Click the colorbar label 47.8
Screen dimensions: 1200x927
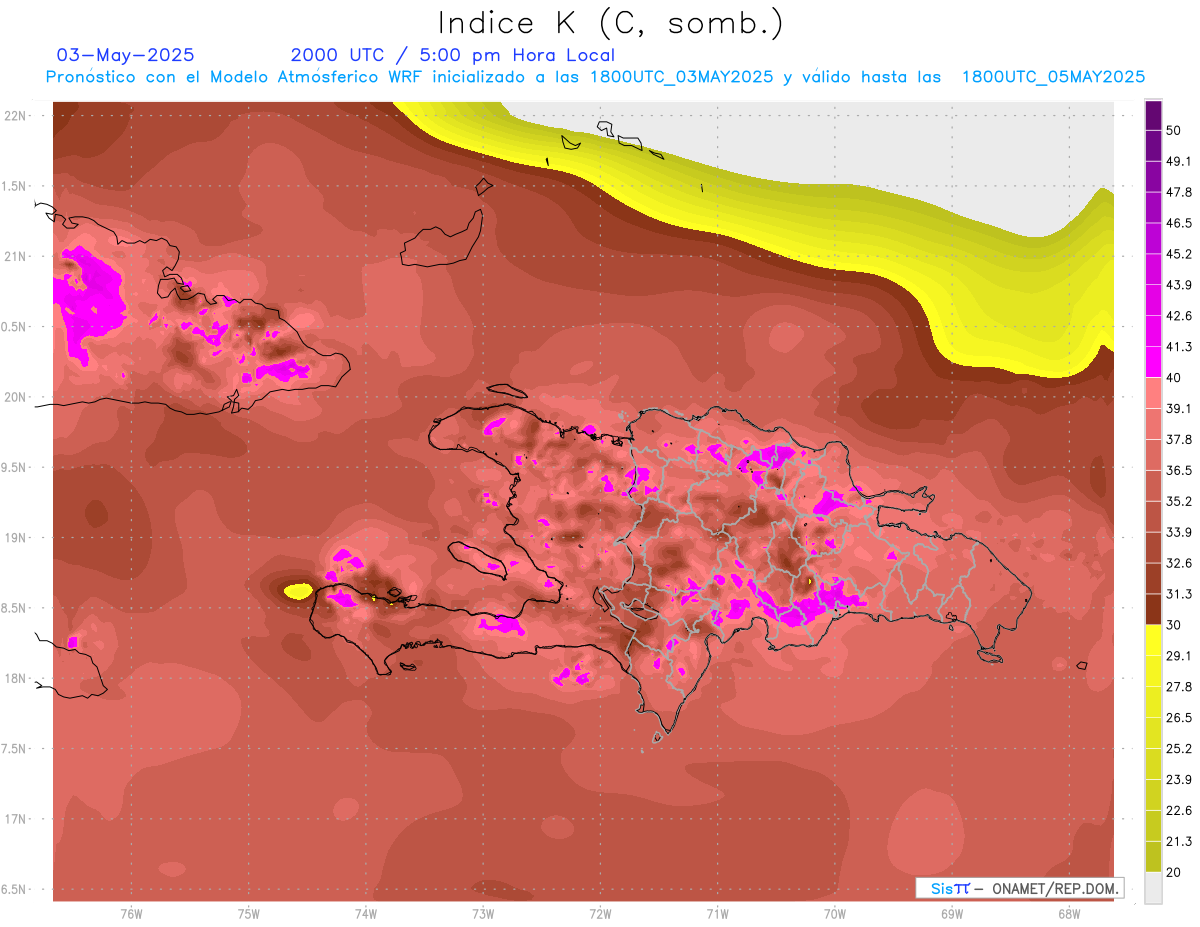click(x=1180, y=192)
